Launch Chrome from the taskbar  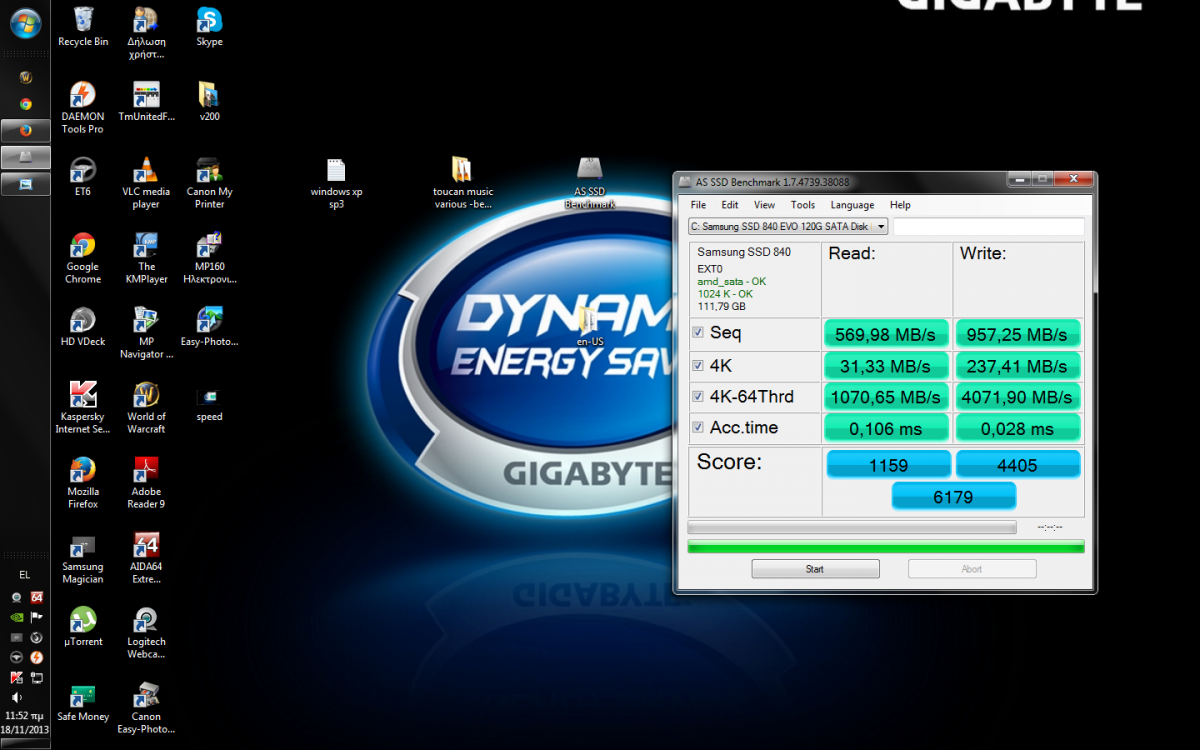point(25,104)
